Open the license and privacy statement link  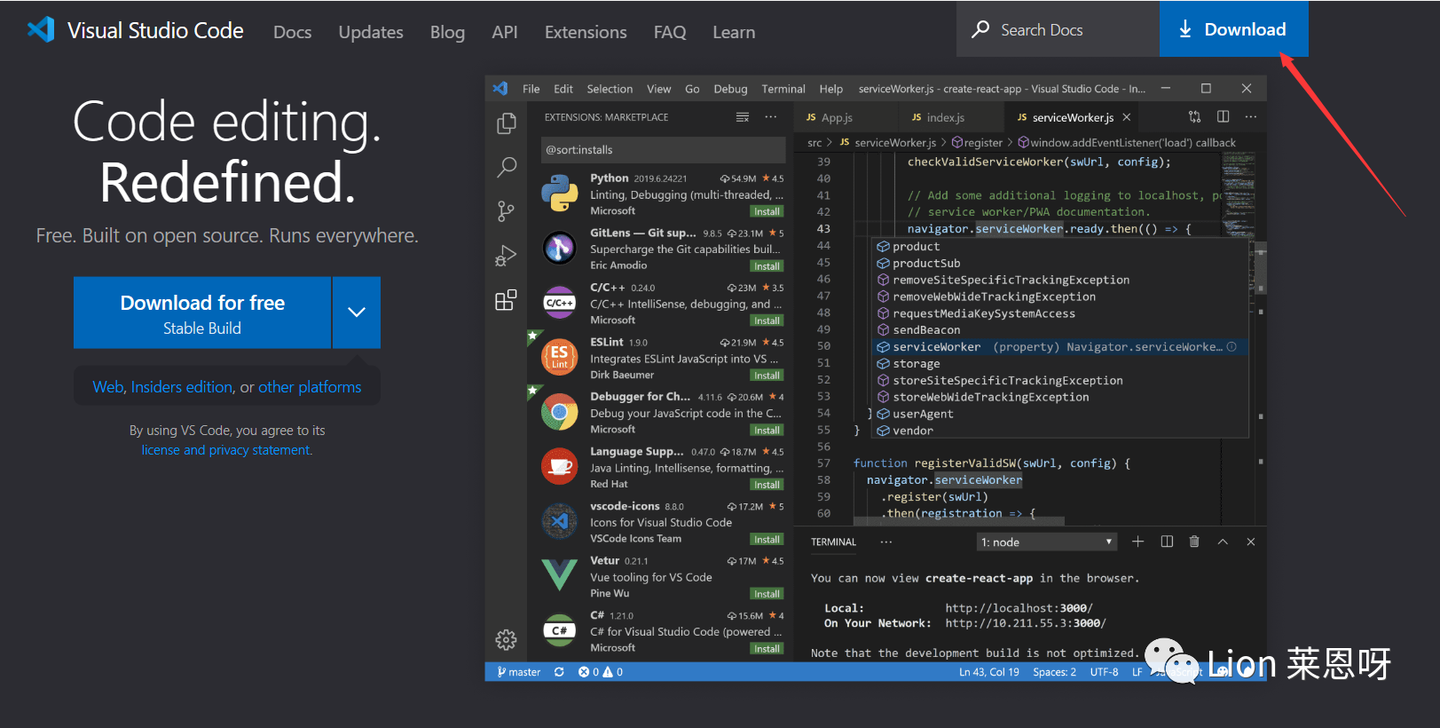coord(226,450)
